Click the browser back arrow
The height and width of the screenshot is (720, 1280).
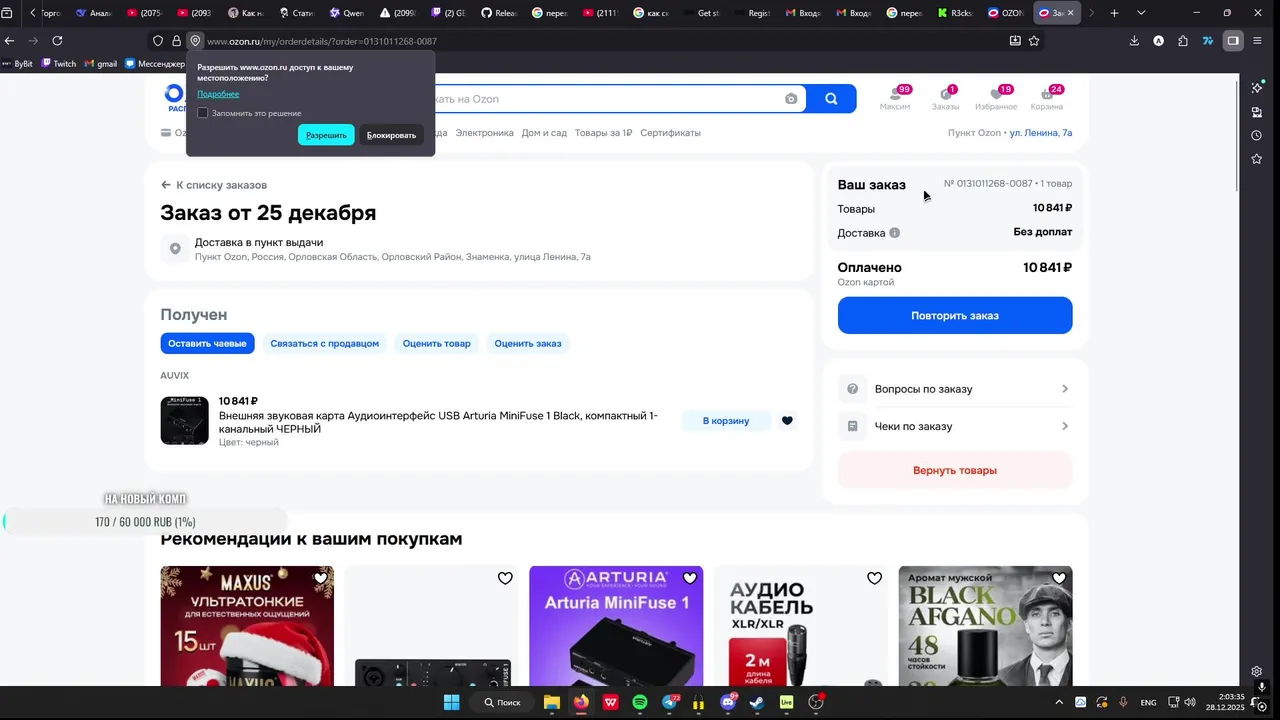coord(10,41)
